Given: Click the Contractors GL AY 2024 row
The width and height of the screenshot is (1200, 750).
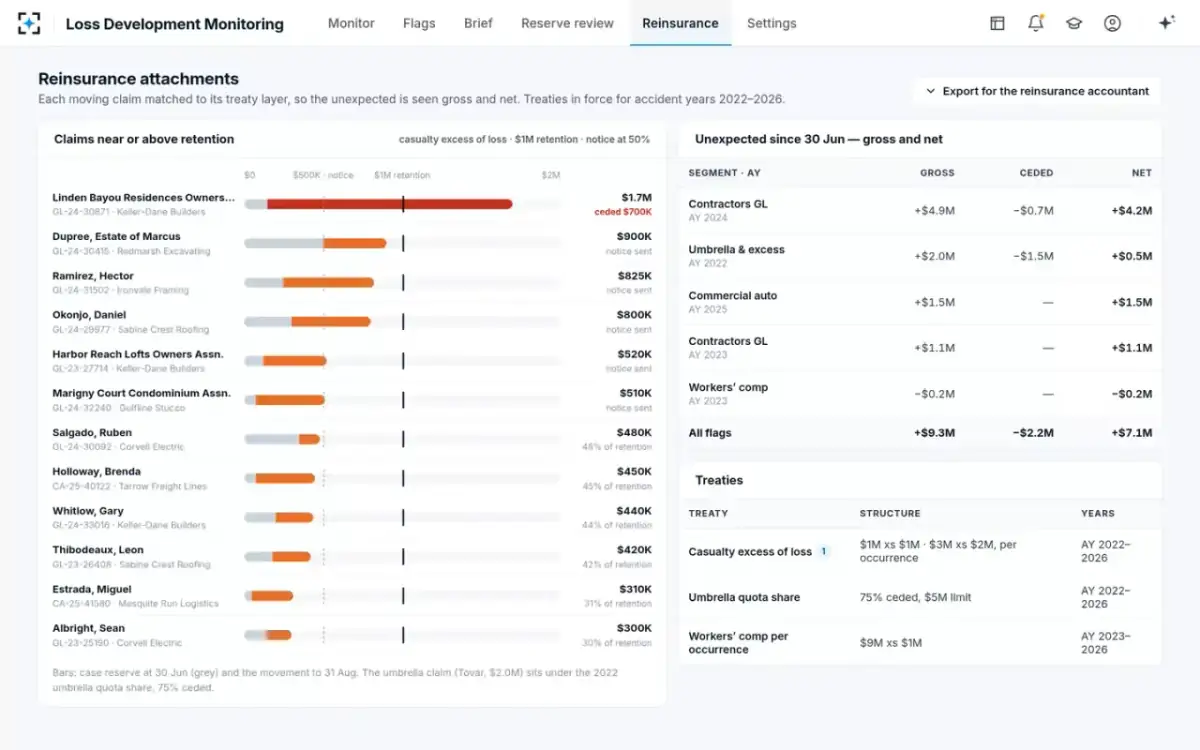Looking at the screenshot, I should [920, 211].
